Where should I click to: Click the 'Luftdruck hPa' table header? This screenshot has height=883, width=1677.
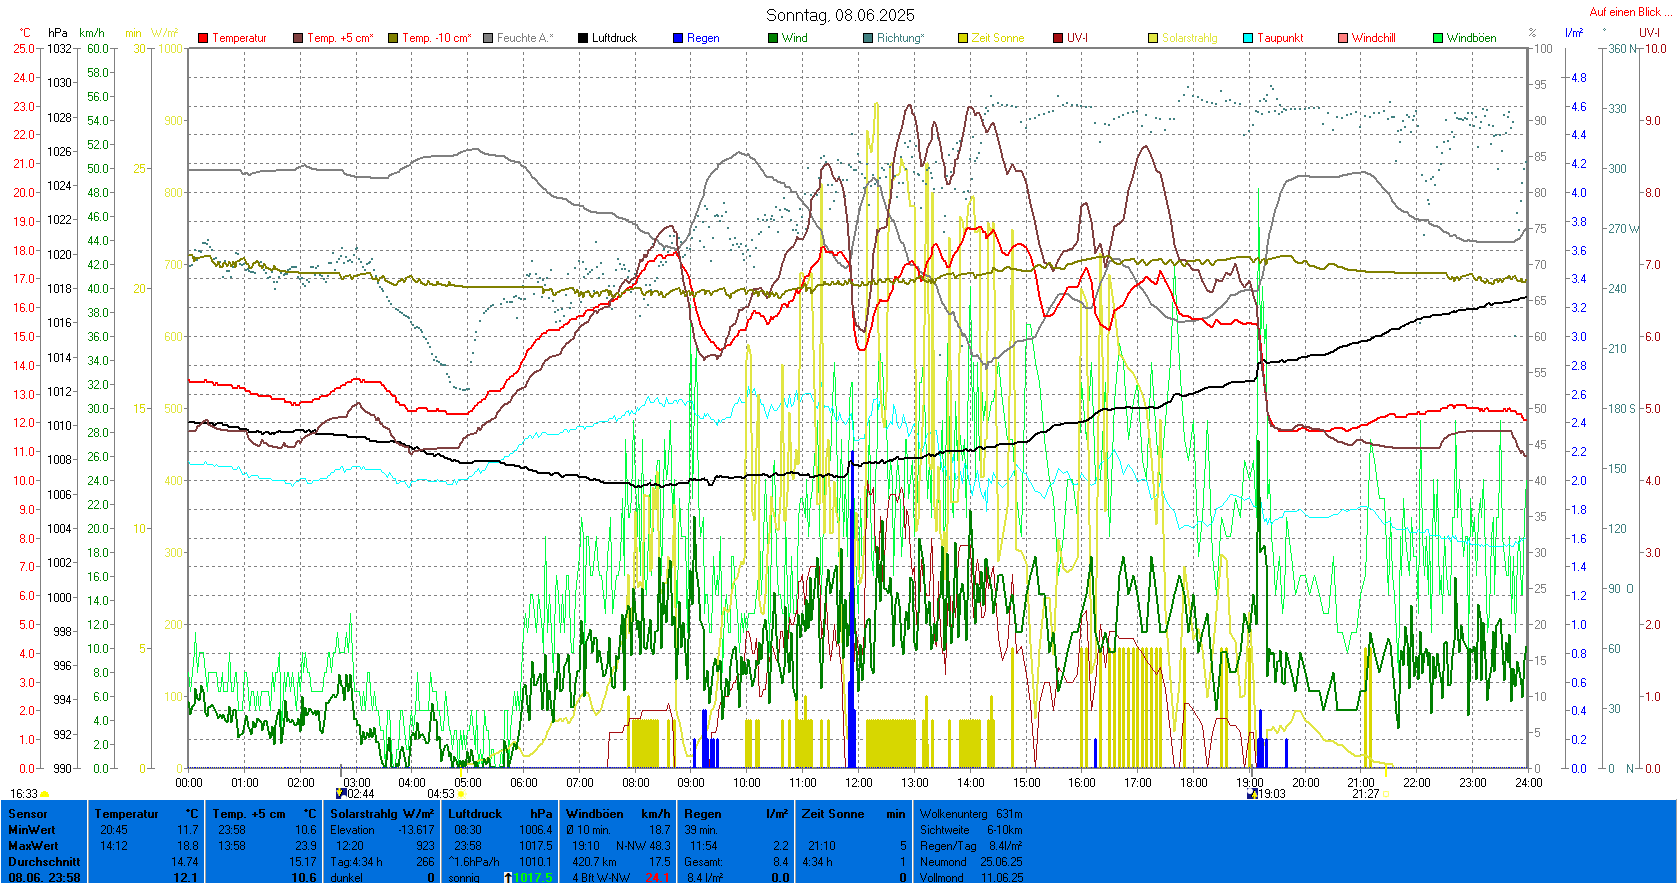pos(500,814)
